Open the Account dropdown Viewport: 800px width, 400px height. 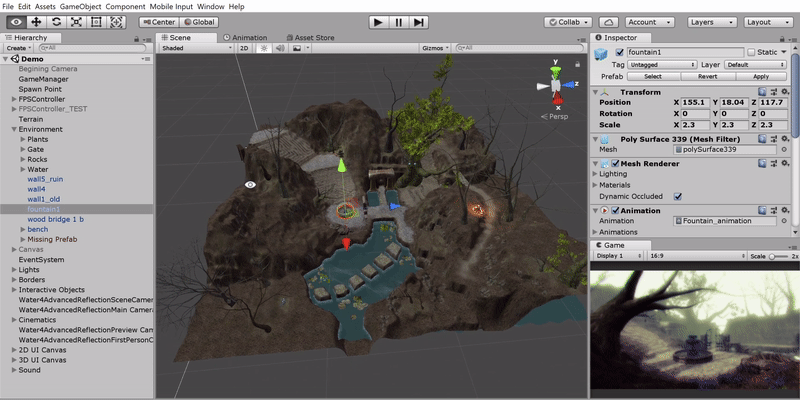click(x=649, y=22)
